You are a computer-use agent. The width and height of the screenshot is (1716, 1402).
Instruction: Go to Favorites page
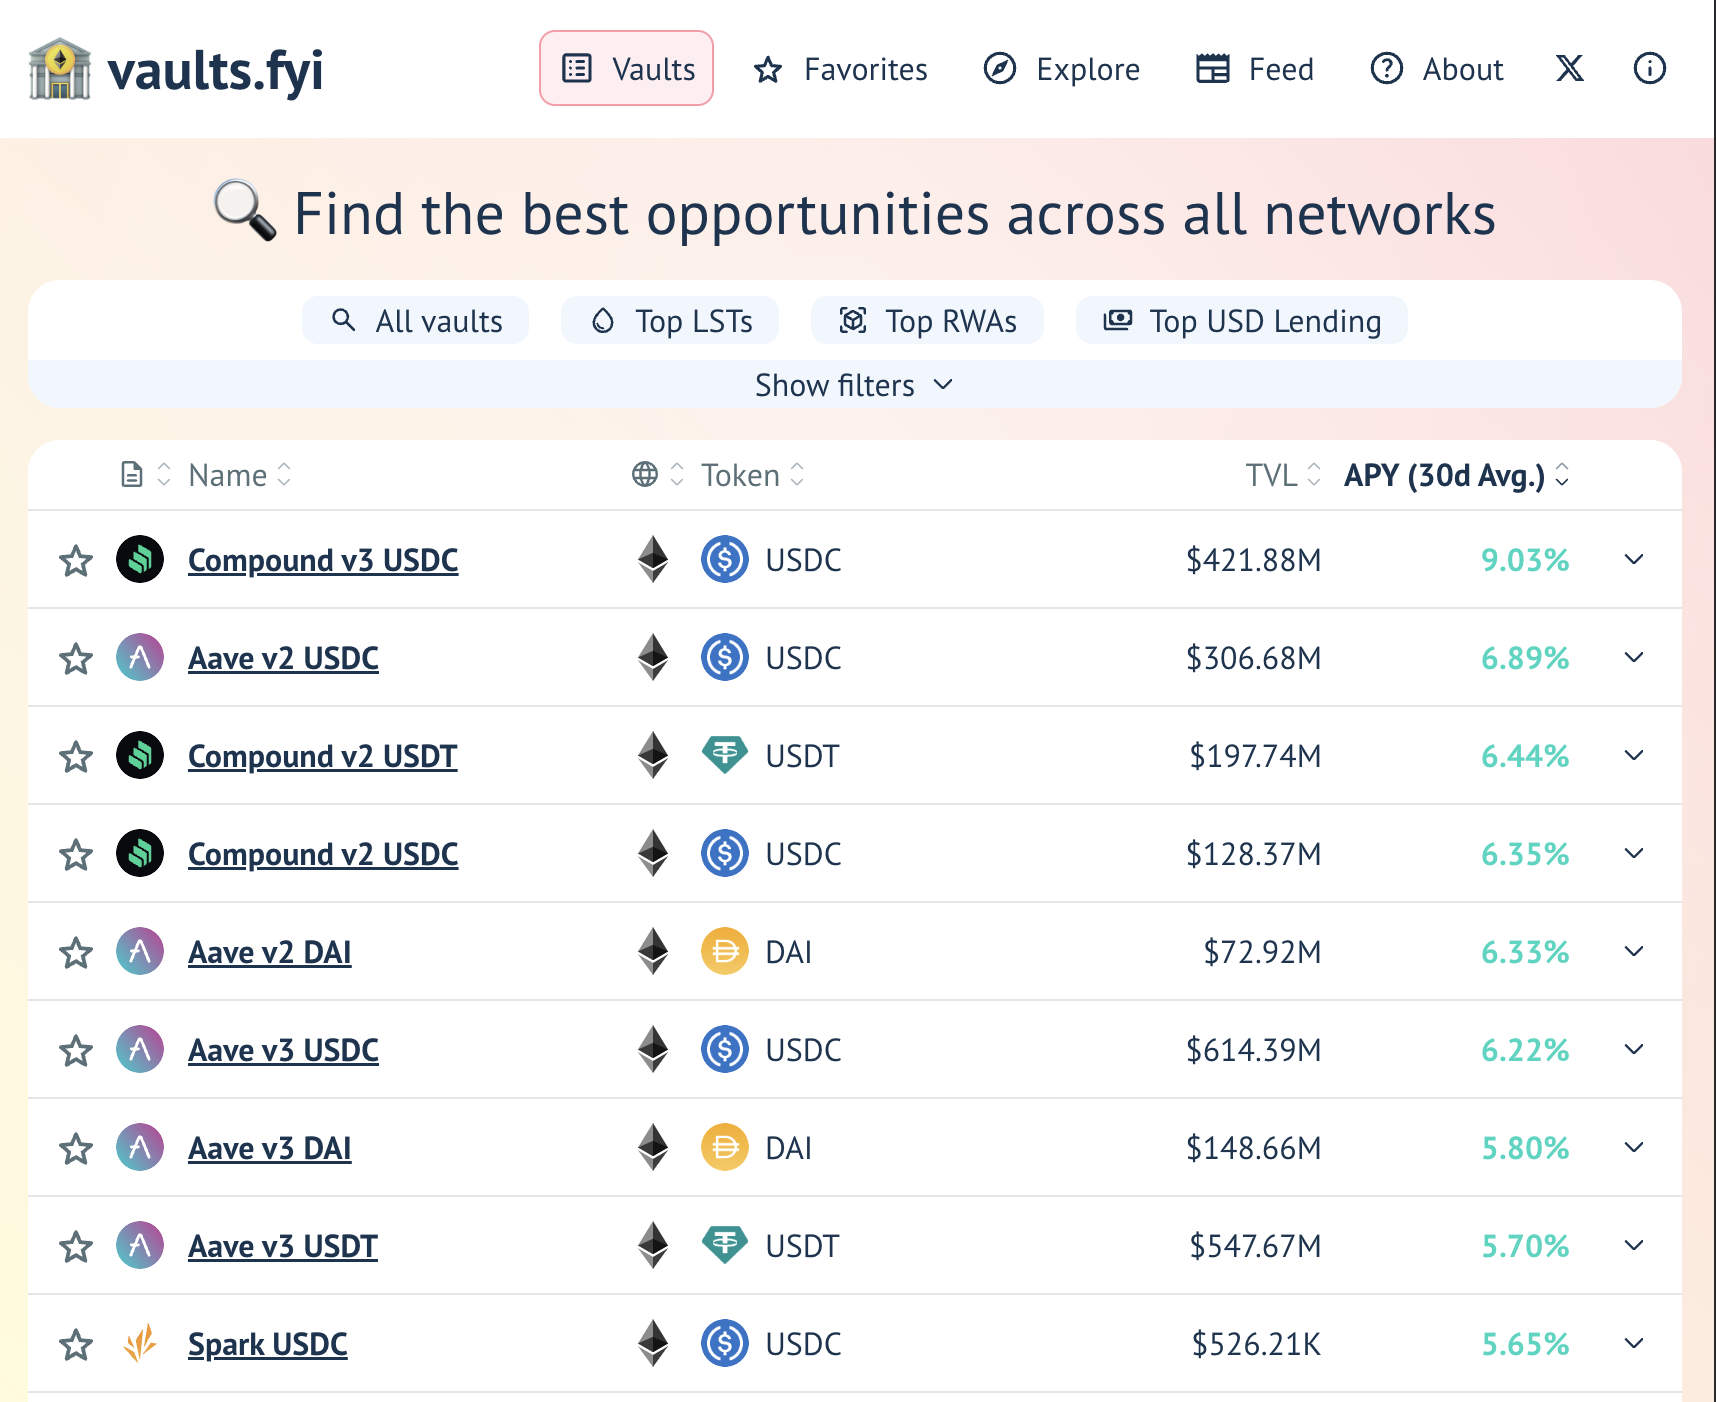[x=840, y=69]
